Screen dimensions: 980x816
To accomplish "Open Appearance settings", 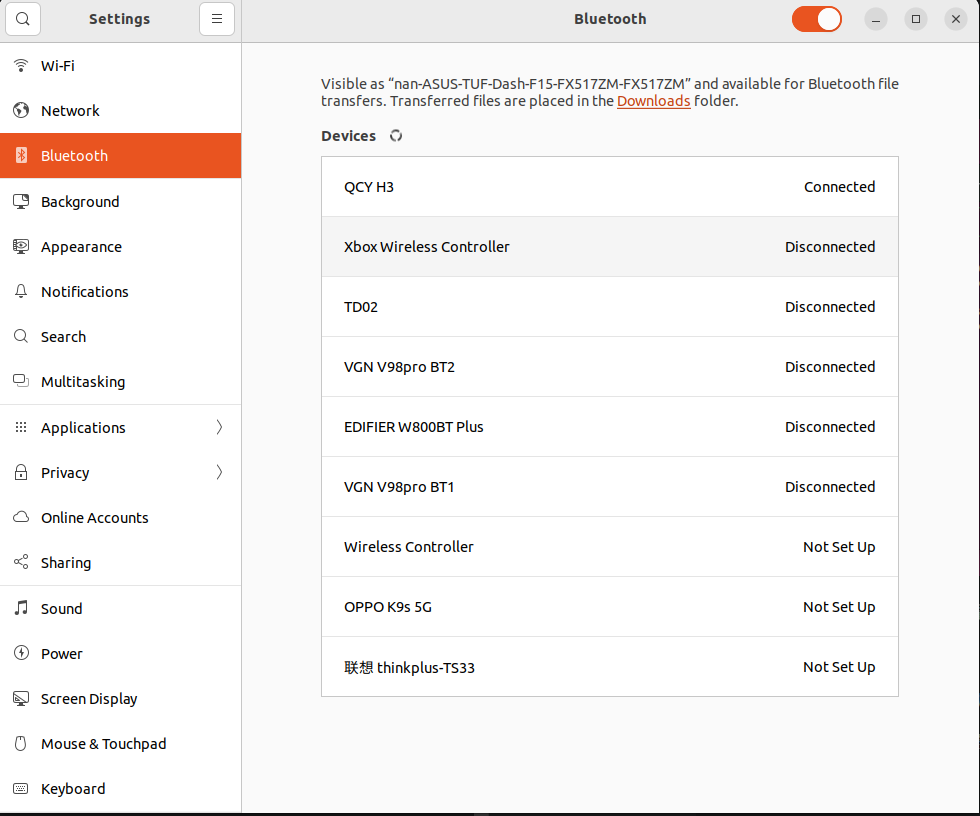I will 121,246.
